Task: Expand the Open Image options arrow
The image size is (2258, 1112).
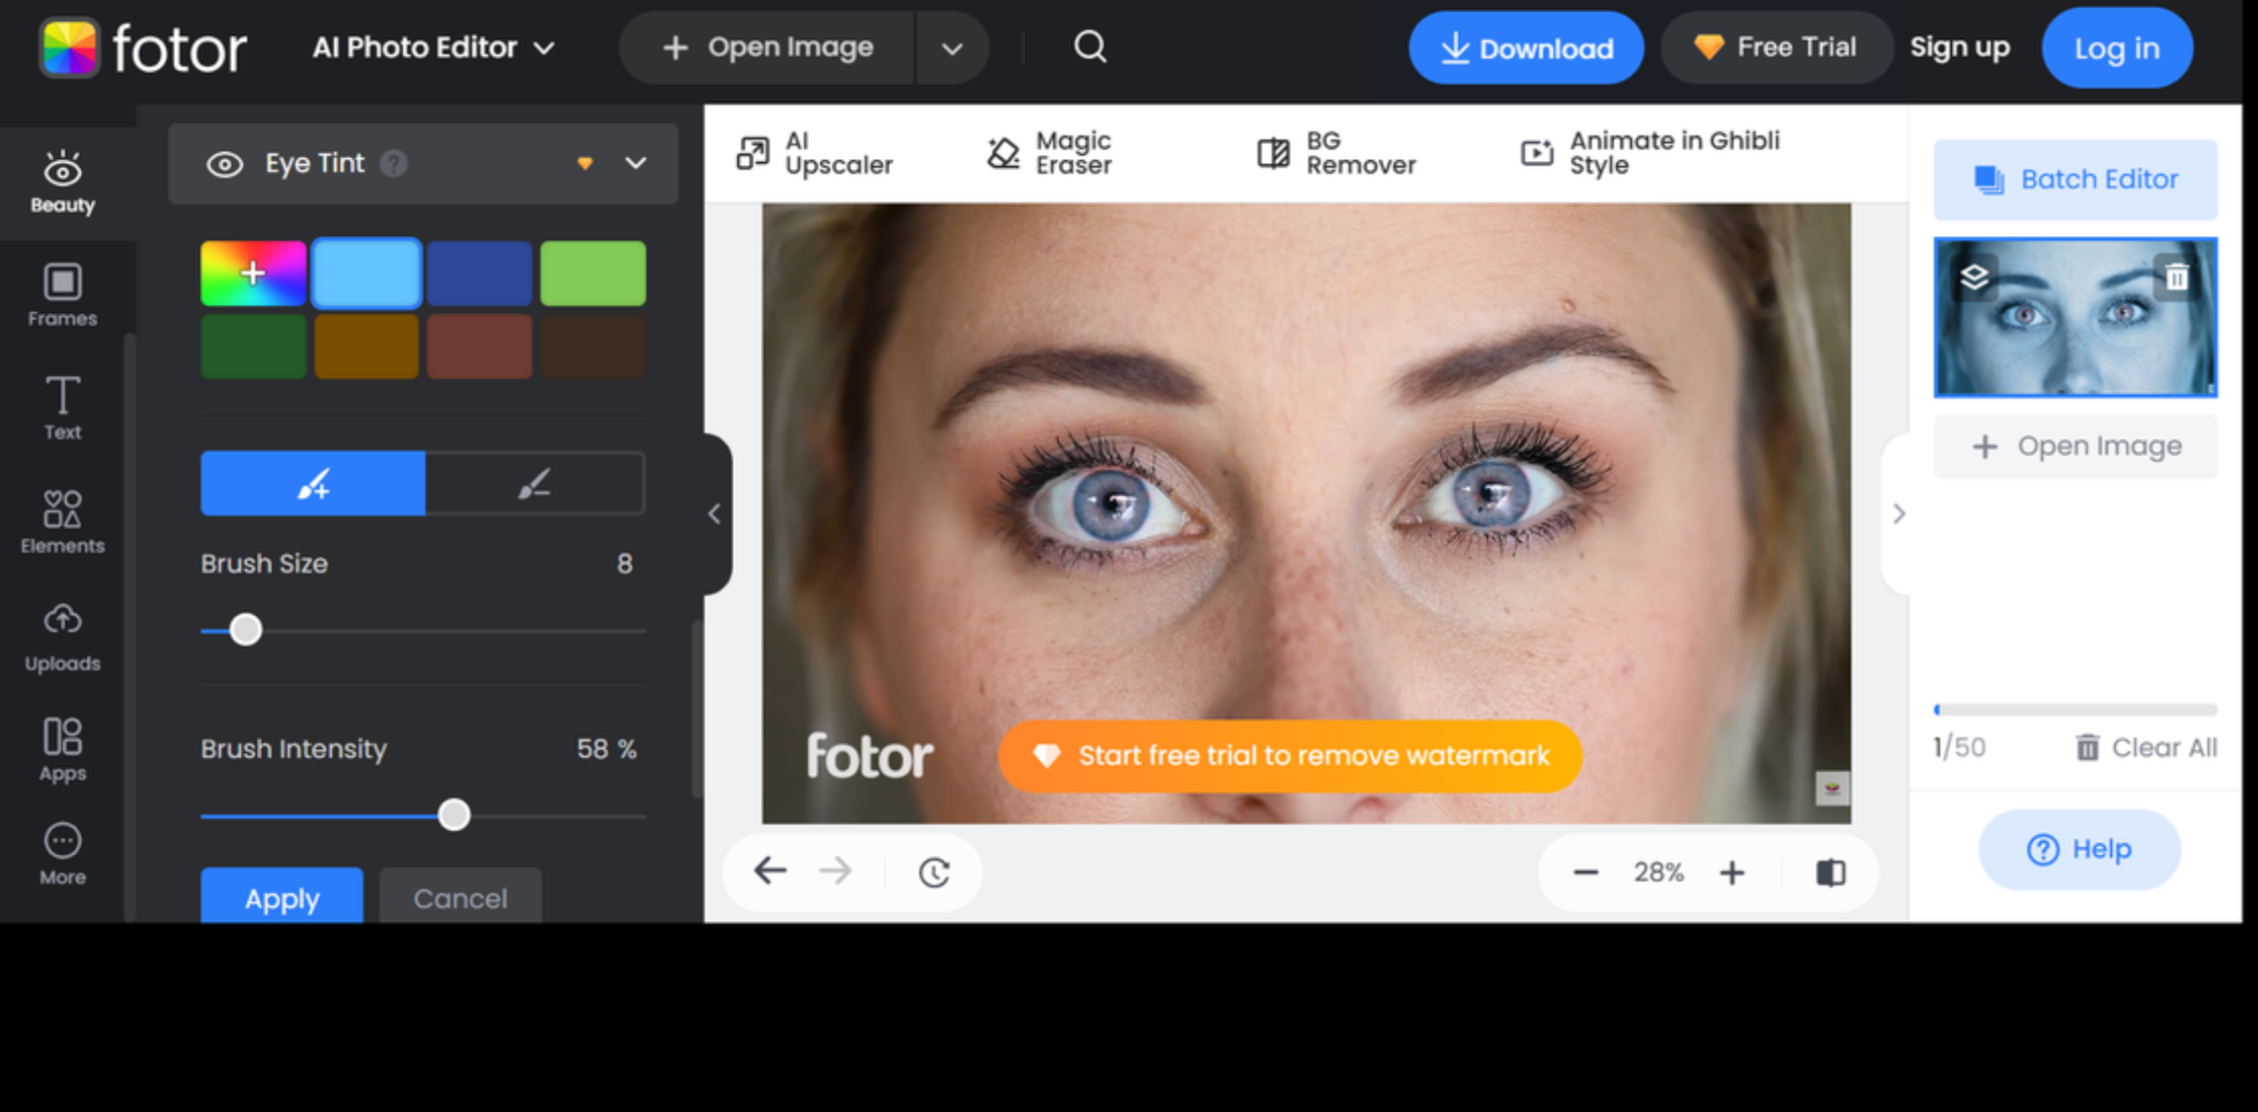Action: tap(951, 47)
